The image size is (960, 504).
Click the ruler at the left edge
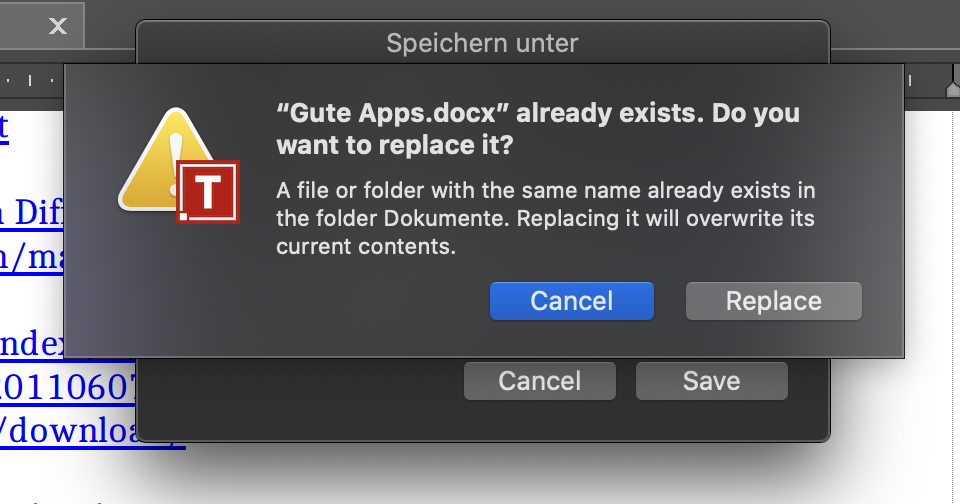[31, 80]
